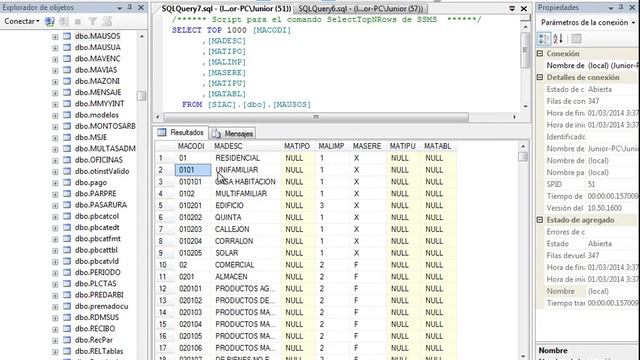Select the EDIFICIO cell
This screenshot has height=360, width=640.
point(246,205)
